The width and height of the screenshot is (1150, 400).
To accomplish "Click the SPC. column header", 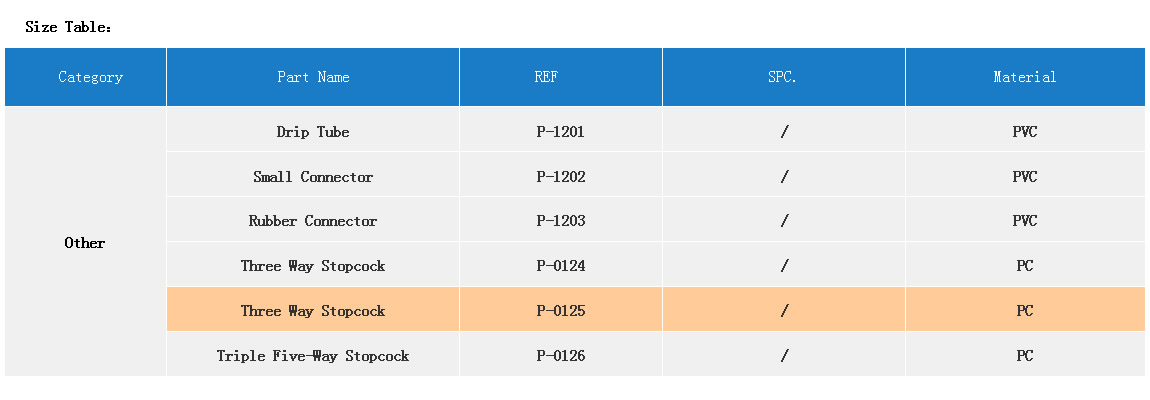I will click(x=783, y=77).
